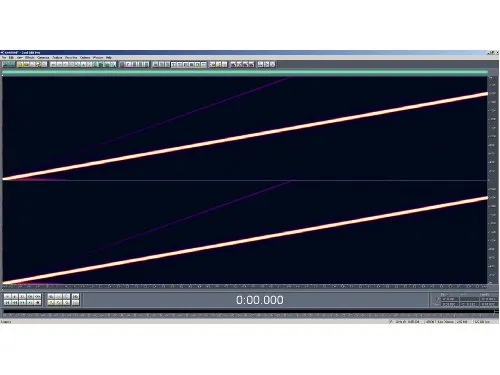Click the Fast Forward transport button

tap(22, 303)
